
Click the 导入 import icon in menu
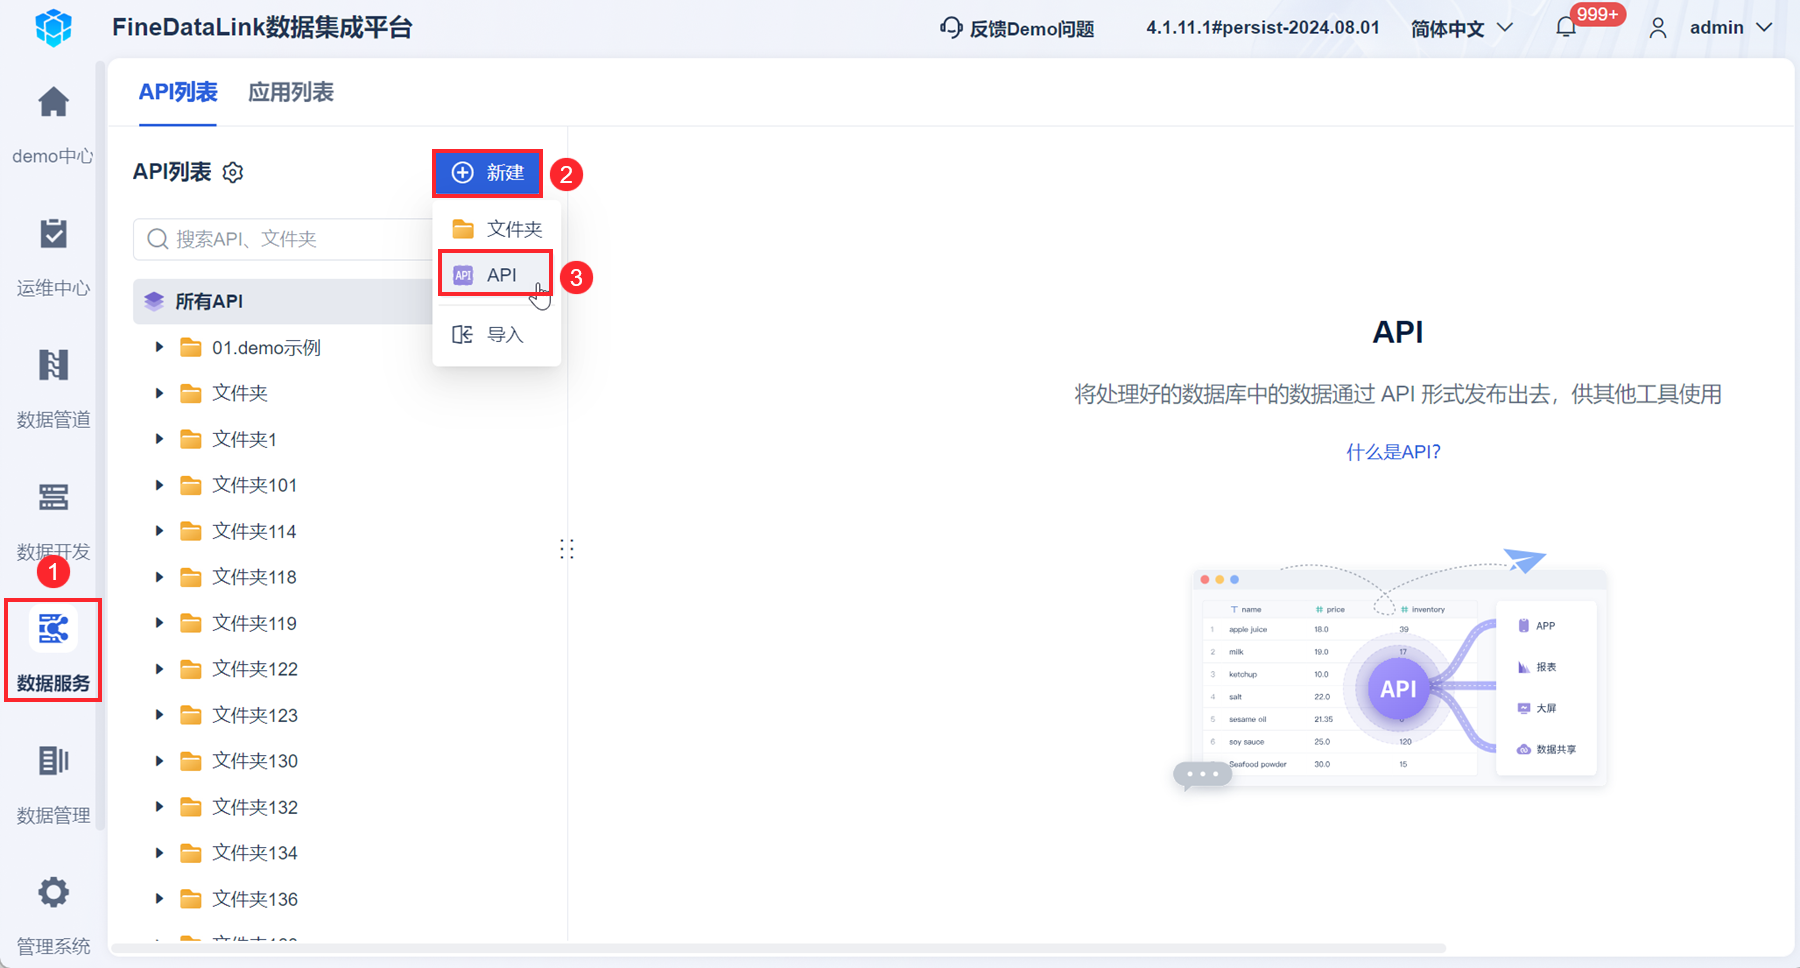(462, 335)
